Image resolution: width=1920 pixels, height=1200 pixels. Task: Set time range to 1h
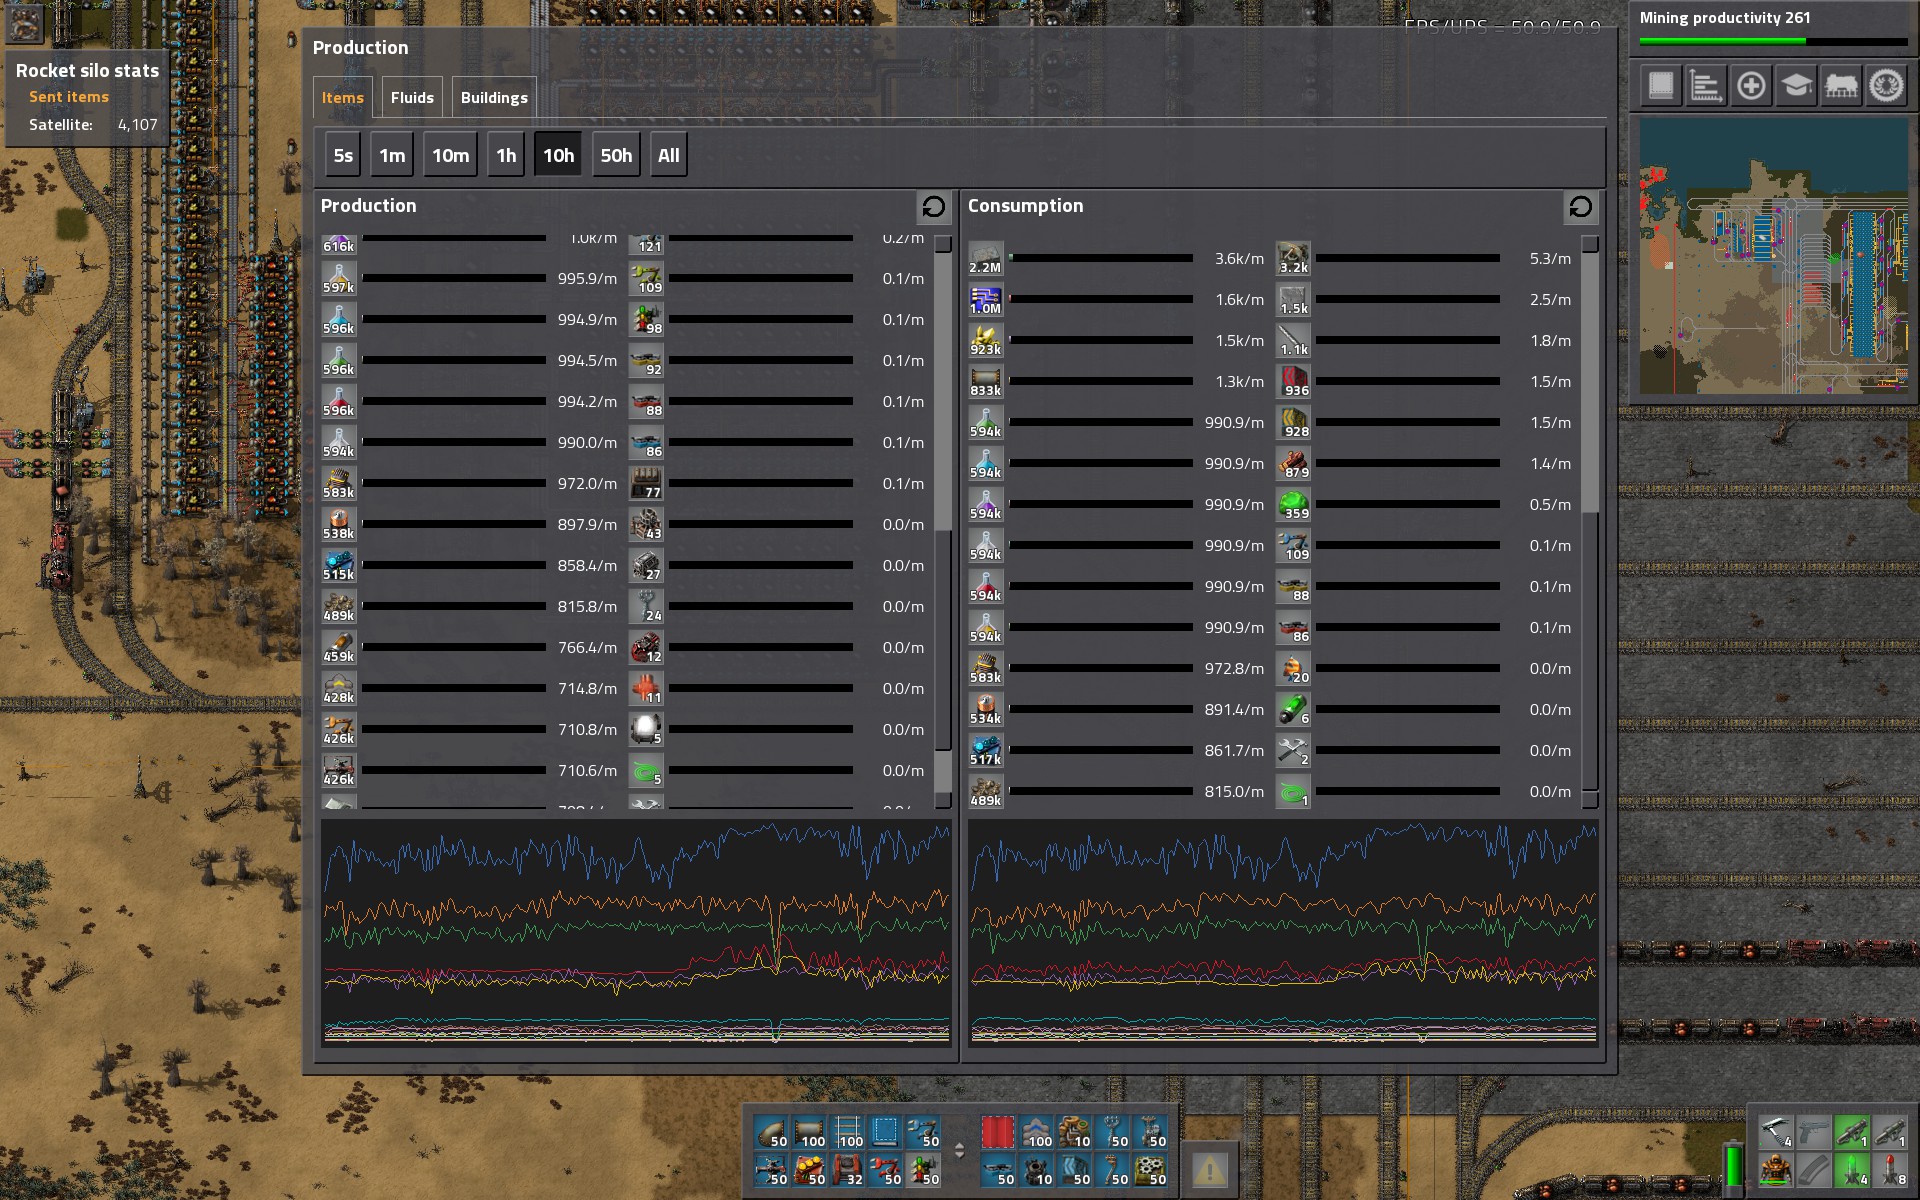506,155
